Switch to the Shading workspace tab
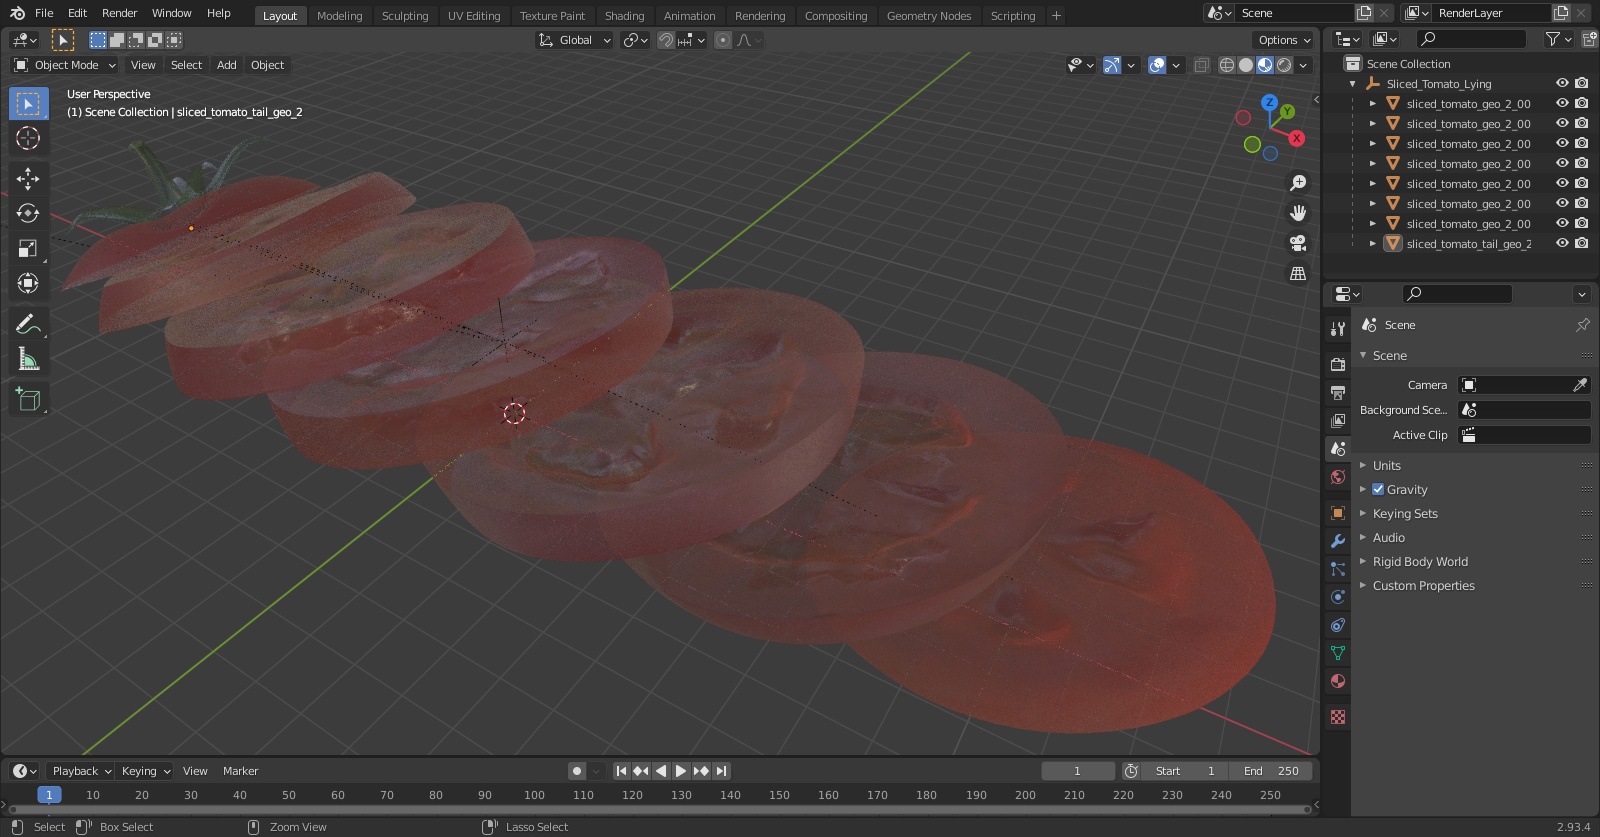 coord(624,16)
